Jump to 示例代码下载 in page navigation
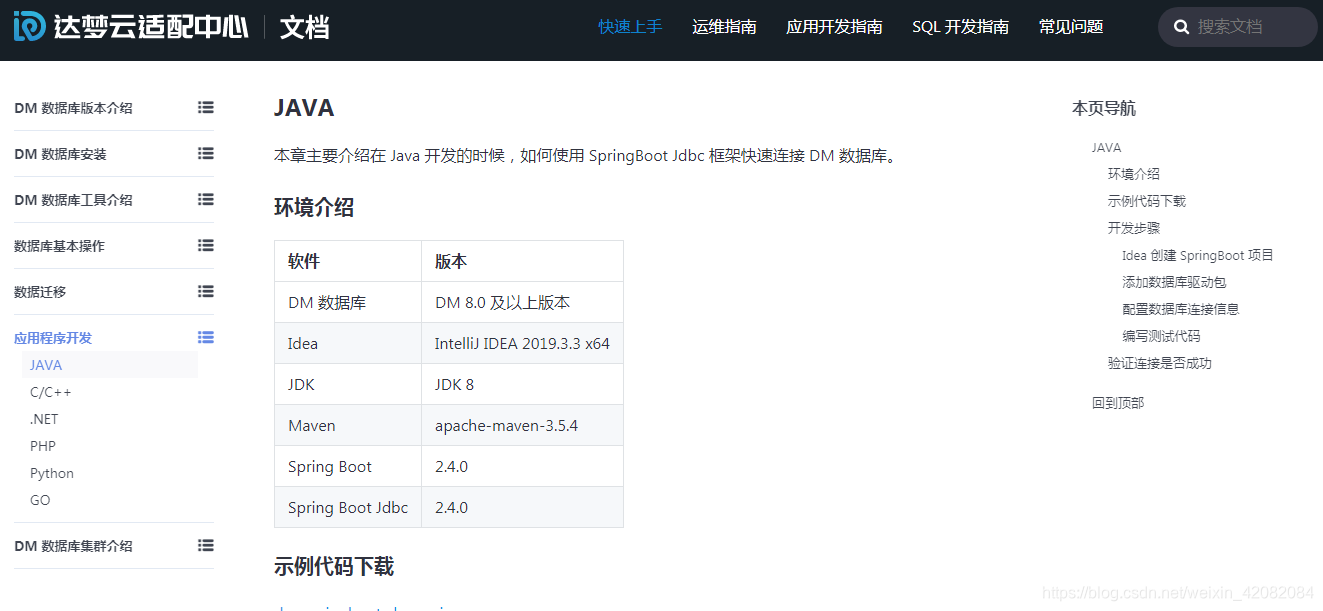The height and width of the screenshot is (611, 1323). [x=1147, y=201]
